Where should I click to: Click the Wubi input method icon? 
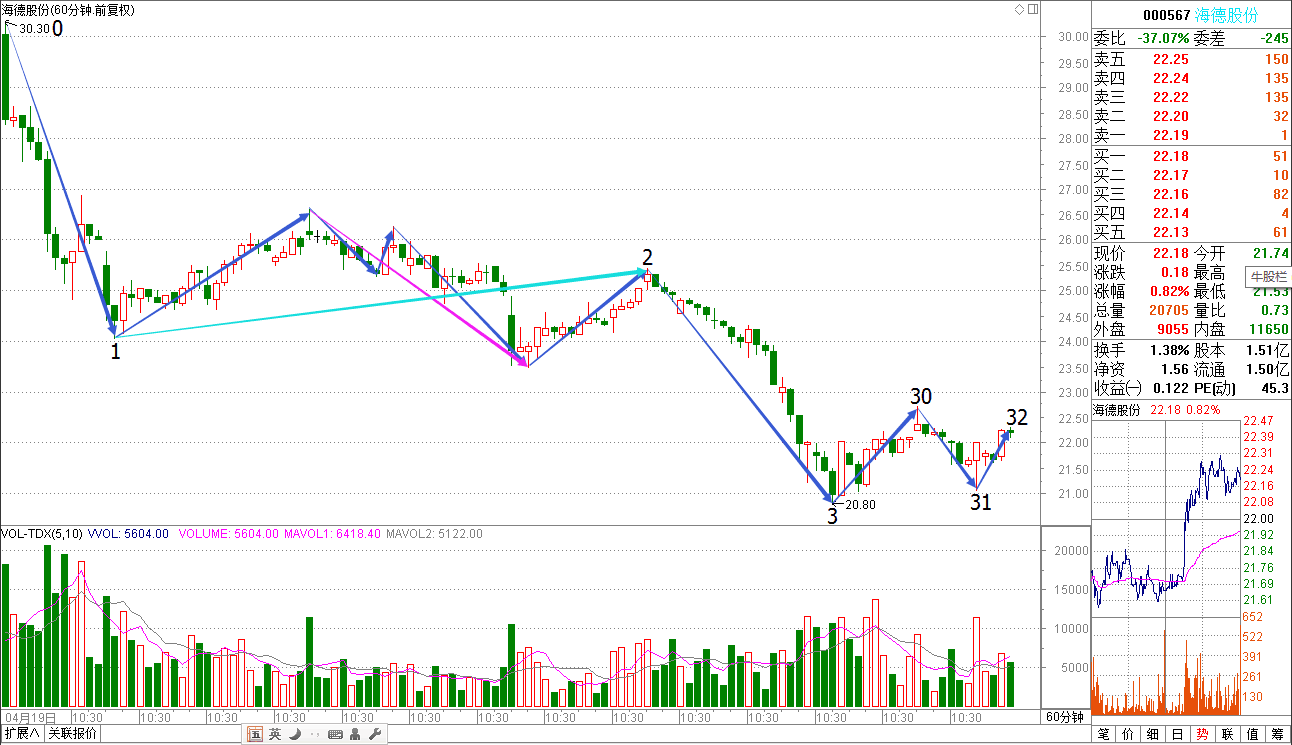(x=256, y=734)
